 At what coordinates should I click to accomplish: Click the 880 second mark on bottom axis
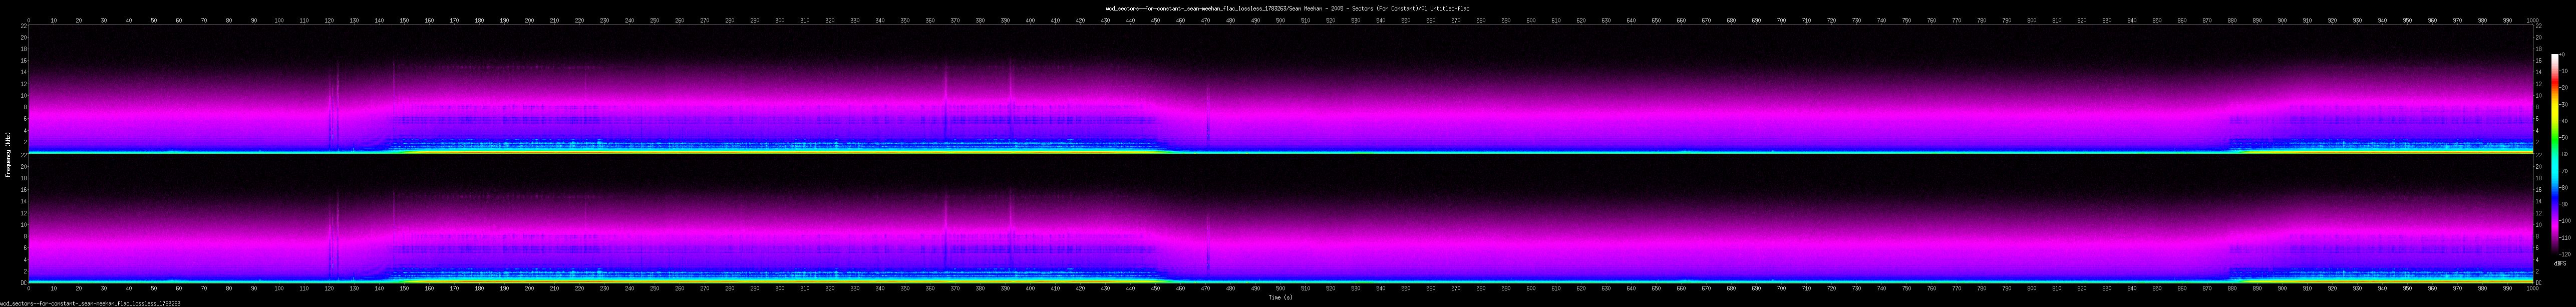2231,288
